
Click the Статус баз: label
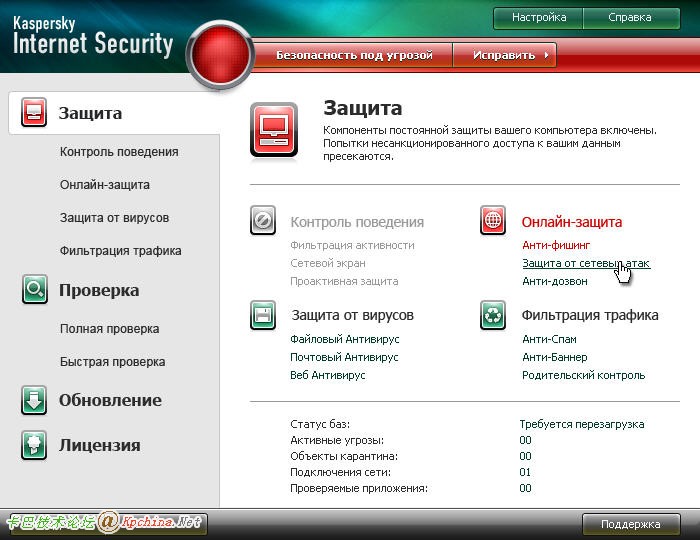[x=320, y=424]
